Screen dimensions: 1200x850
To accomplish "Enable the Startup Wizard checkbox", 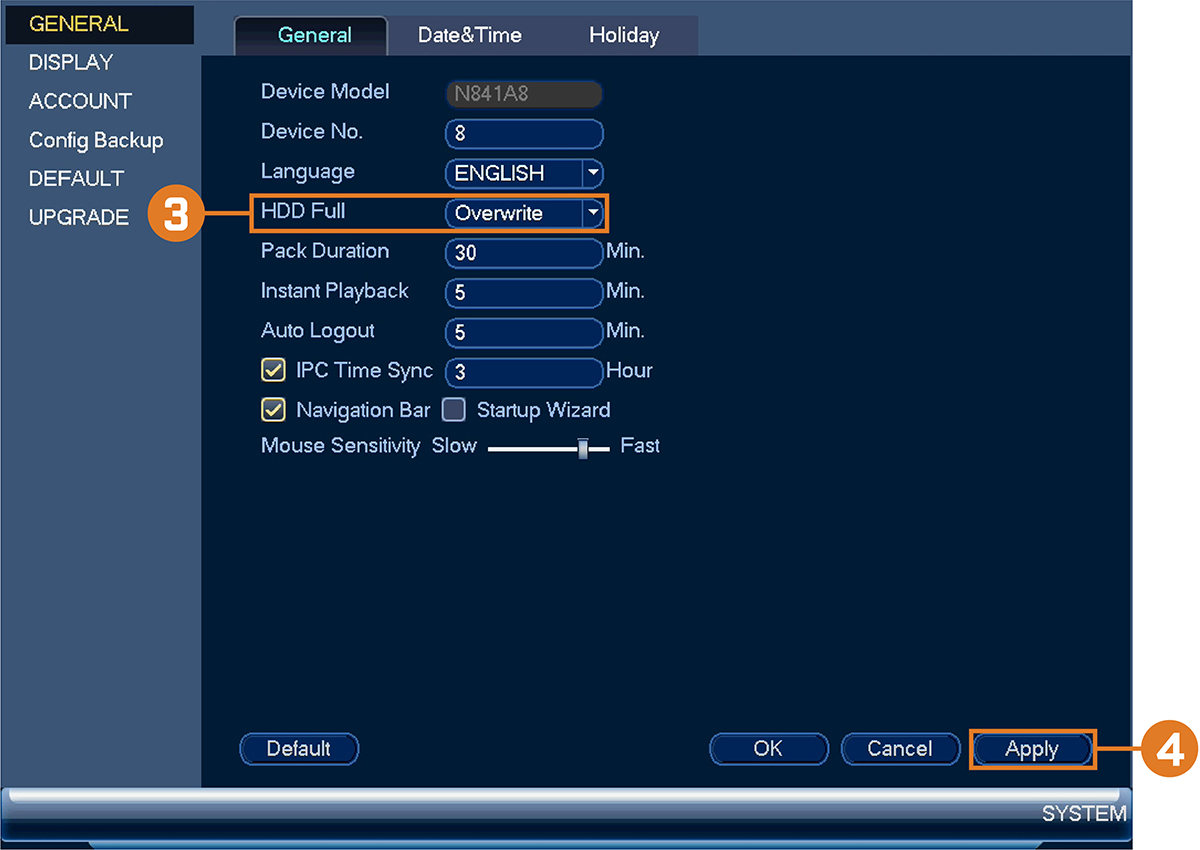I will [x=454, y=410].
